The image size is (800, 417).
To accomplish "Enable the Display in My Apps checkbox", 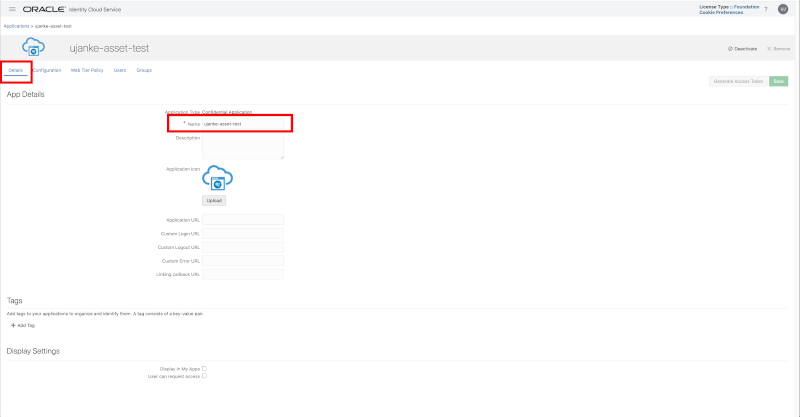I will coord(204,369).
